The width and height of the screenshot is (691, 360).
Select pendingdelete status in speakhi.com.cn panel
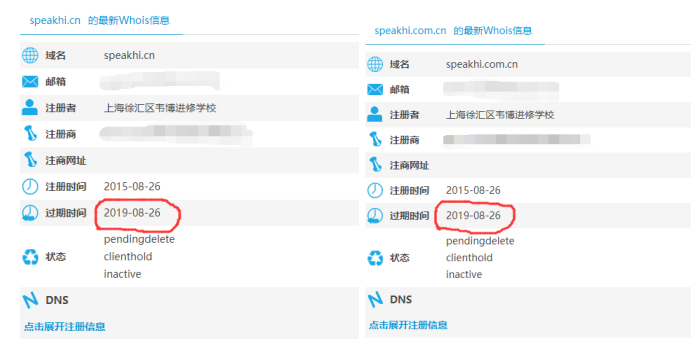click(x=480, y=241)
